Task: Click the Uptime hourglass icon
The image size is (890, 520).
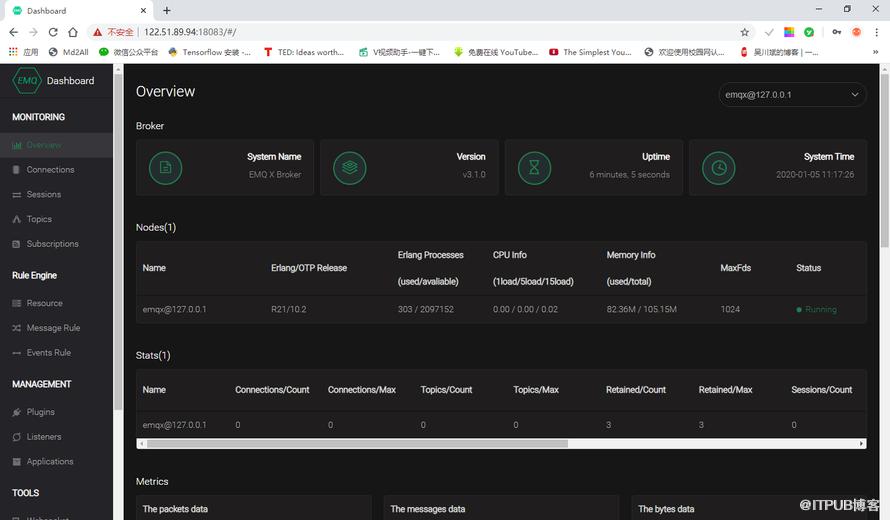Action: (534, 168)
